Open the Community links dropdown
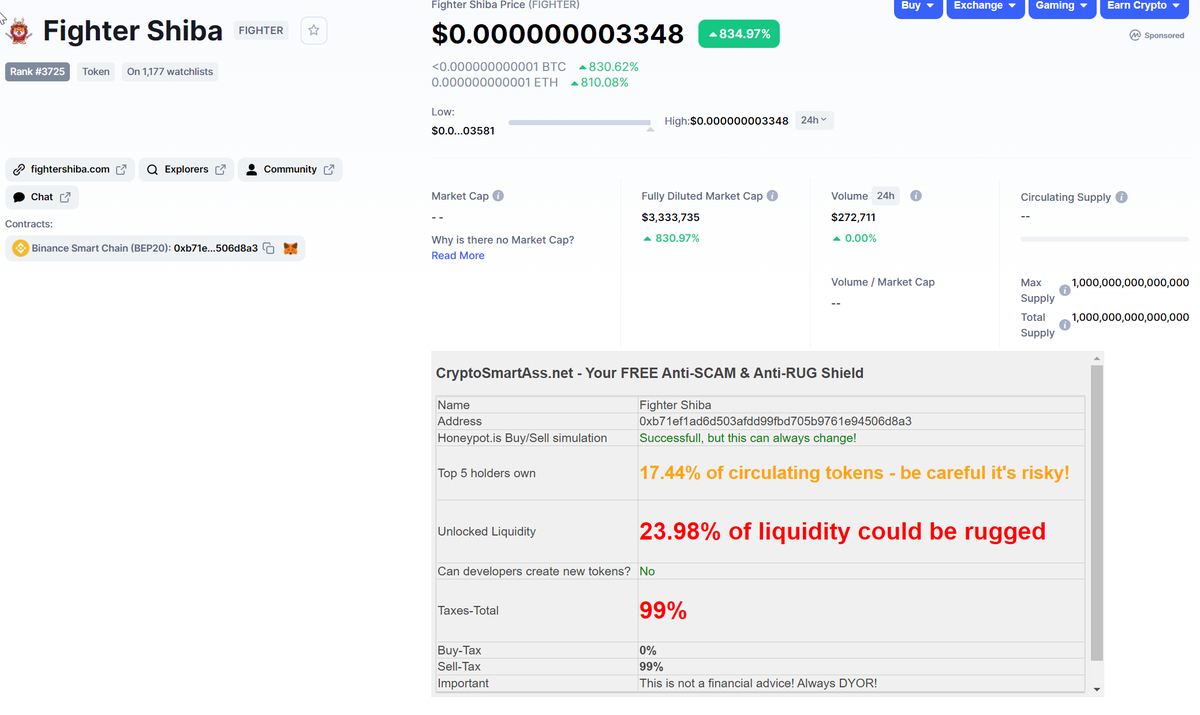Screen dimensions: 1200x715 (290, 169)
